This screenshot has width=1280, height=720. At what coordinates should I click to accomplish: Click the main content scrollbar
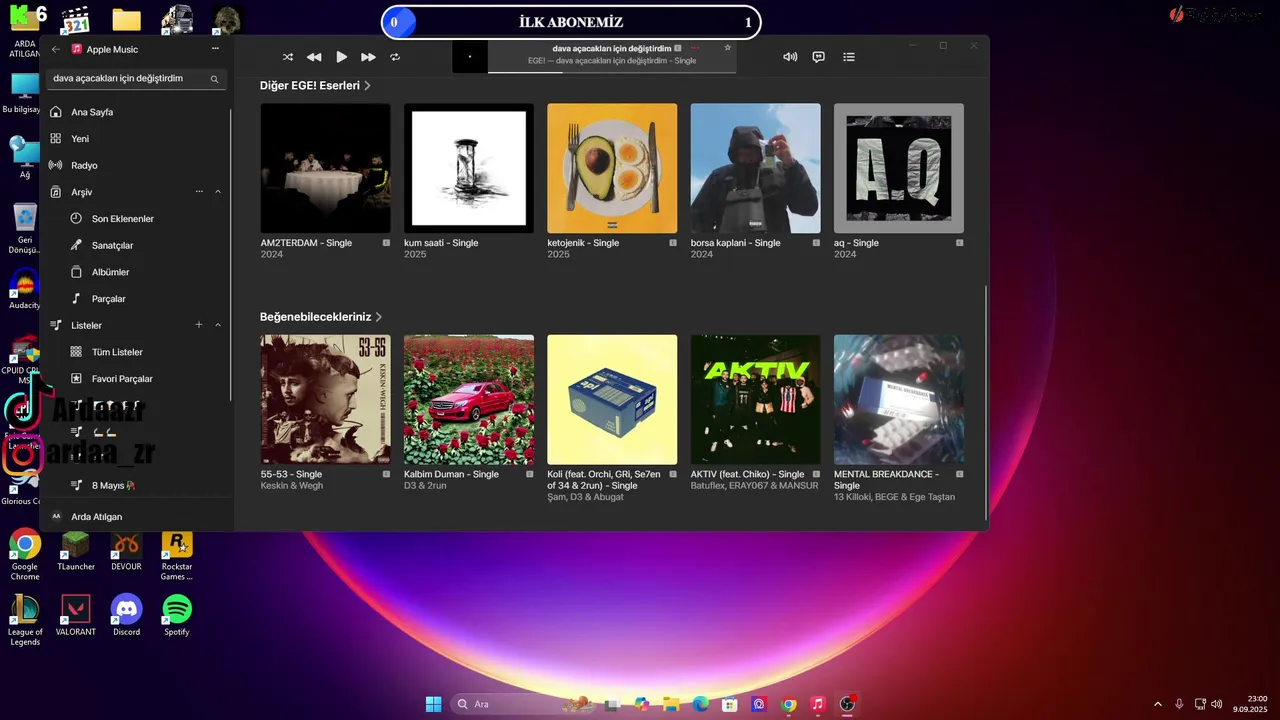[x=986, y=401]
